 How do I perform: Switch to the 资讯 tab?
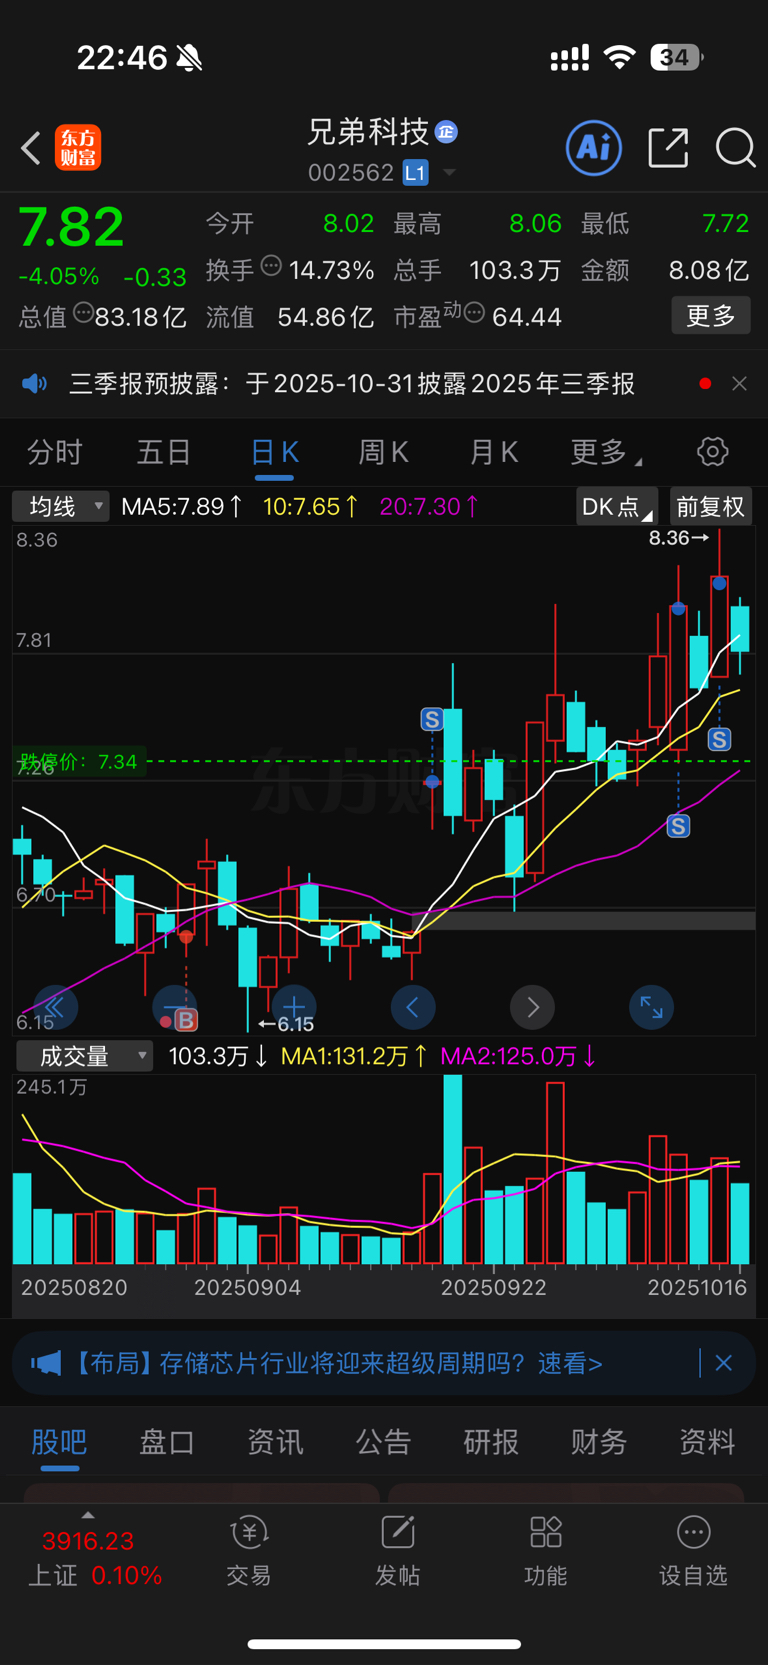tap(275, 1442)
